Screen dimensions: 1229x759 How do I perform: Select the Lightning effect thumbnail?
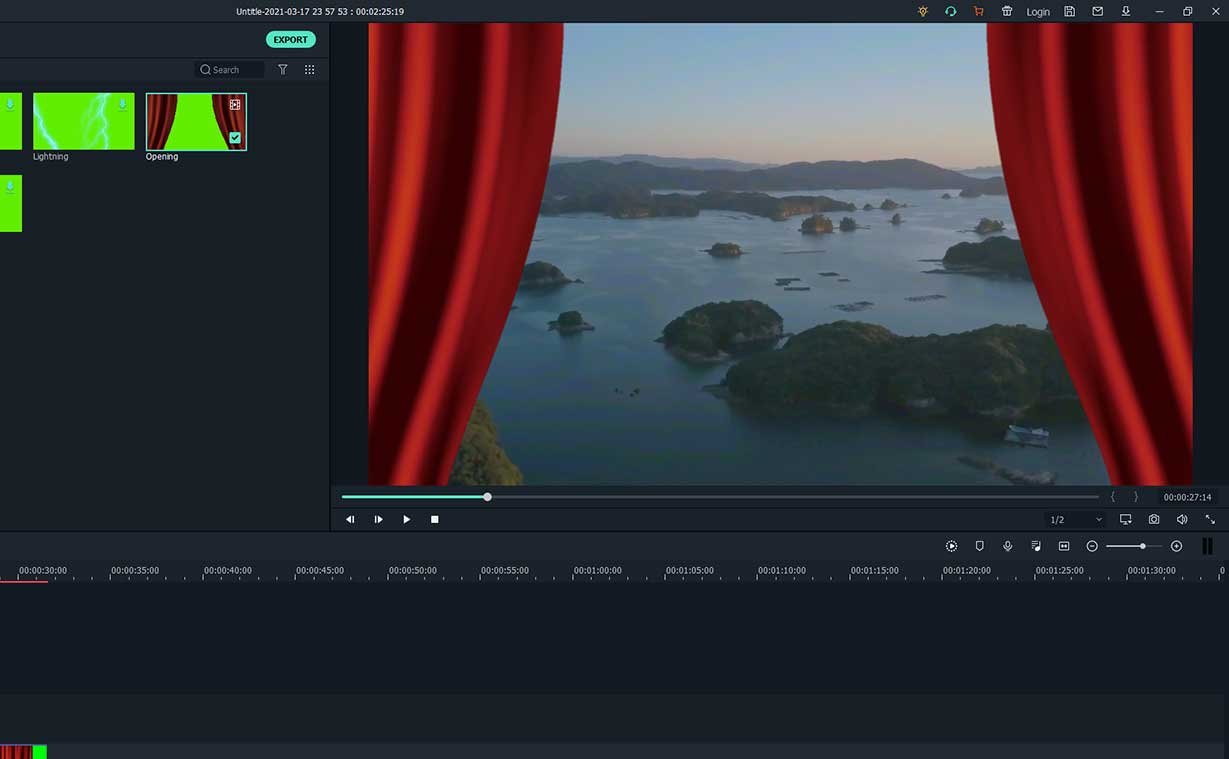pyautogui.click(x=84, y=121)
